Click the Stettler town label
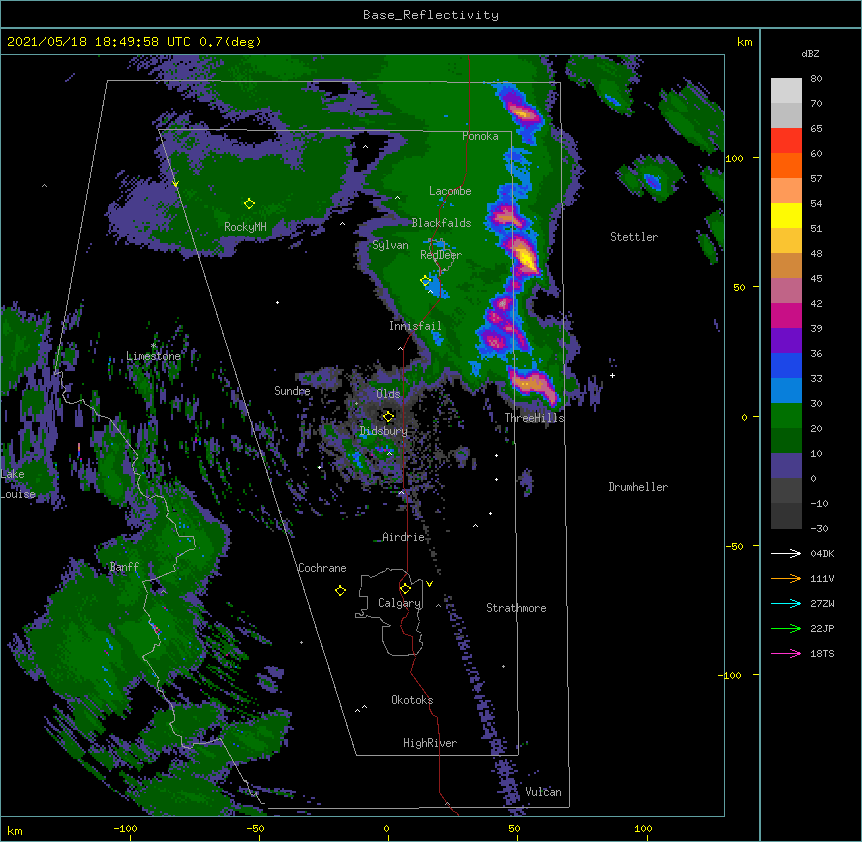 click(634, 237)
